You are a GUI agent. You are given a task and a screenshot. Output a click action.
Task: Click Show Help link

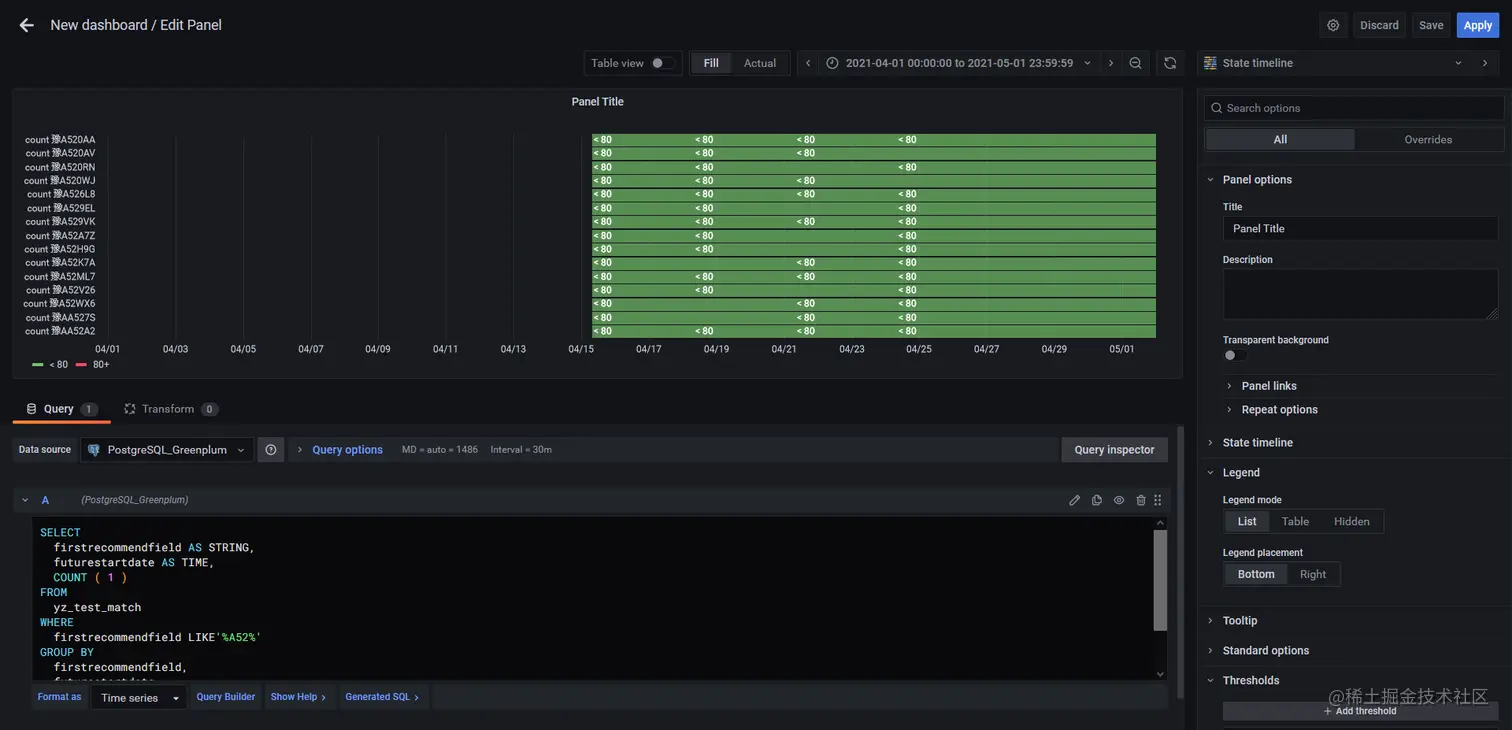point(298,698)
